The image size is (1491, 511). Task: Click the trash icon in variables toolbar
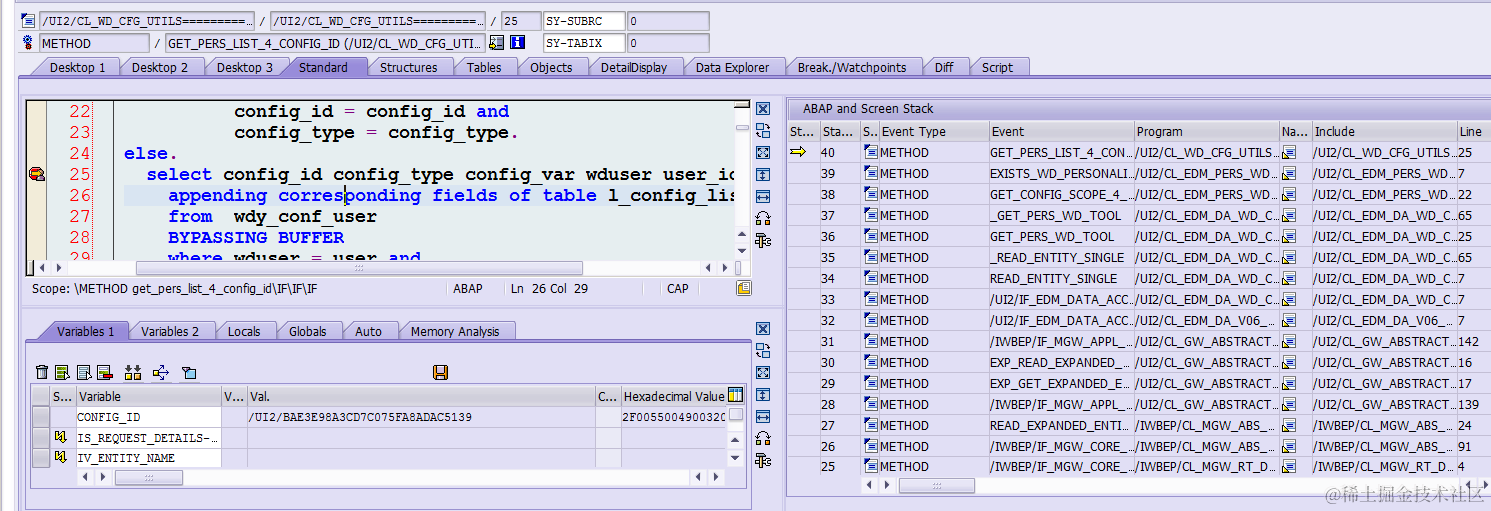pyautogui.click(x=41, y=372)
